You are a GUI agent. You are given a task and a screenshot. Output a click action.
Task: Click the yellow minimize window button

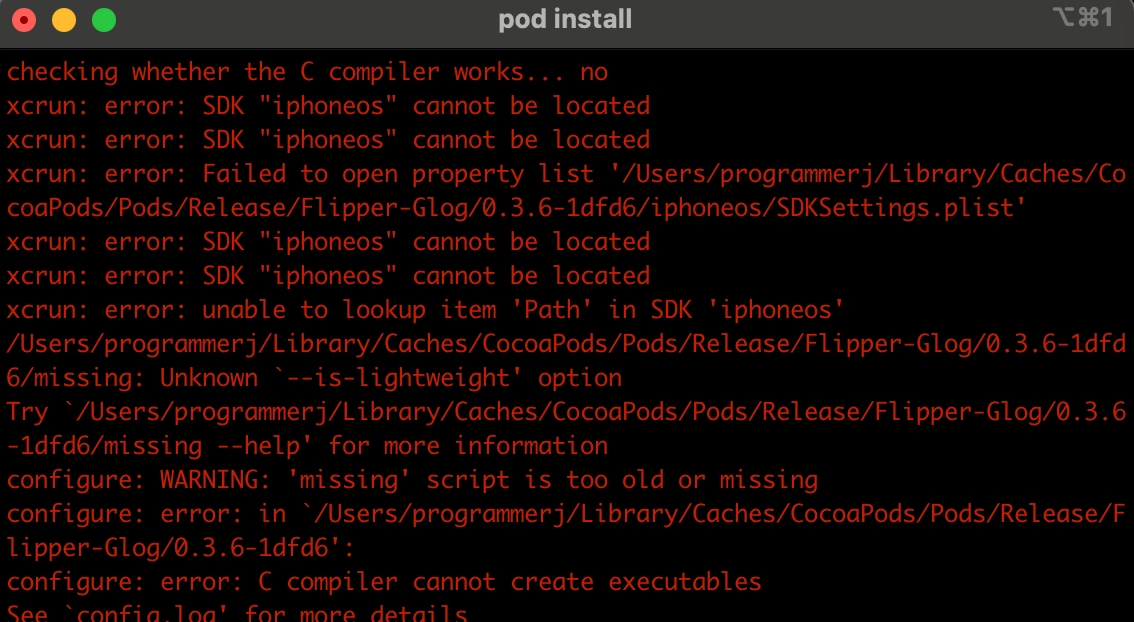point(64,19)
